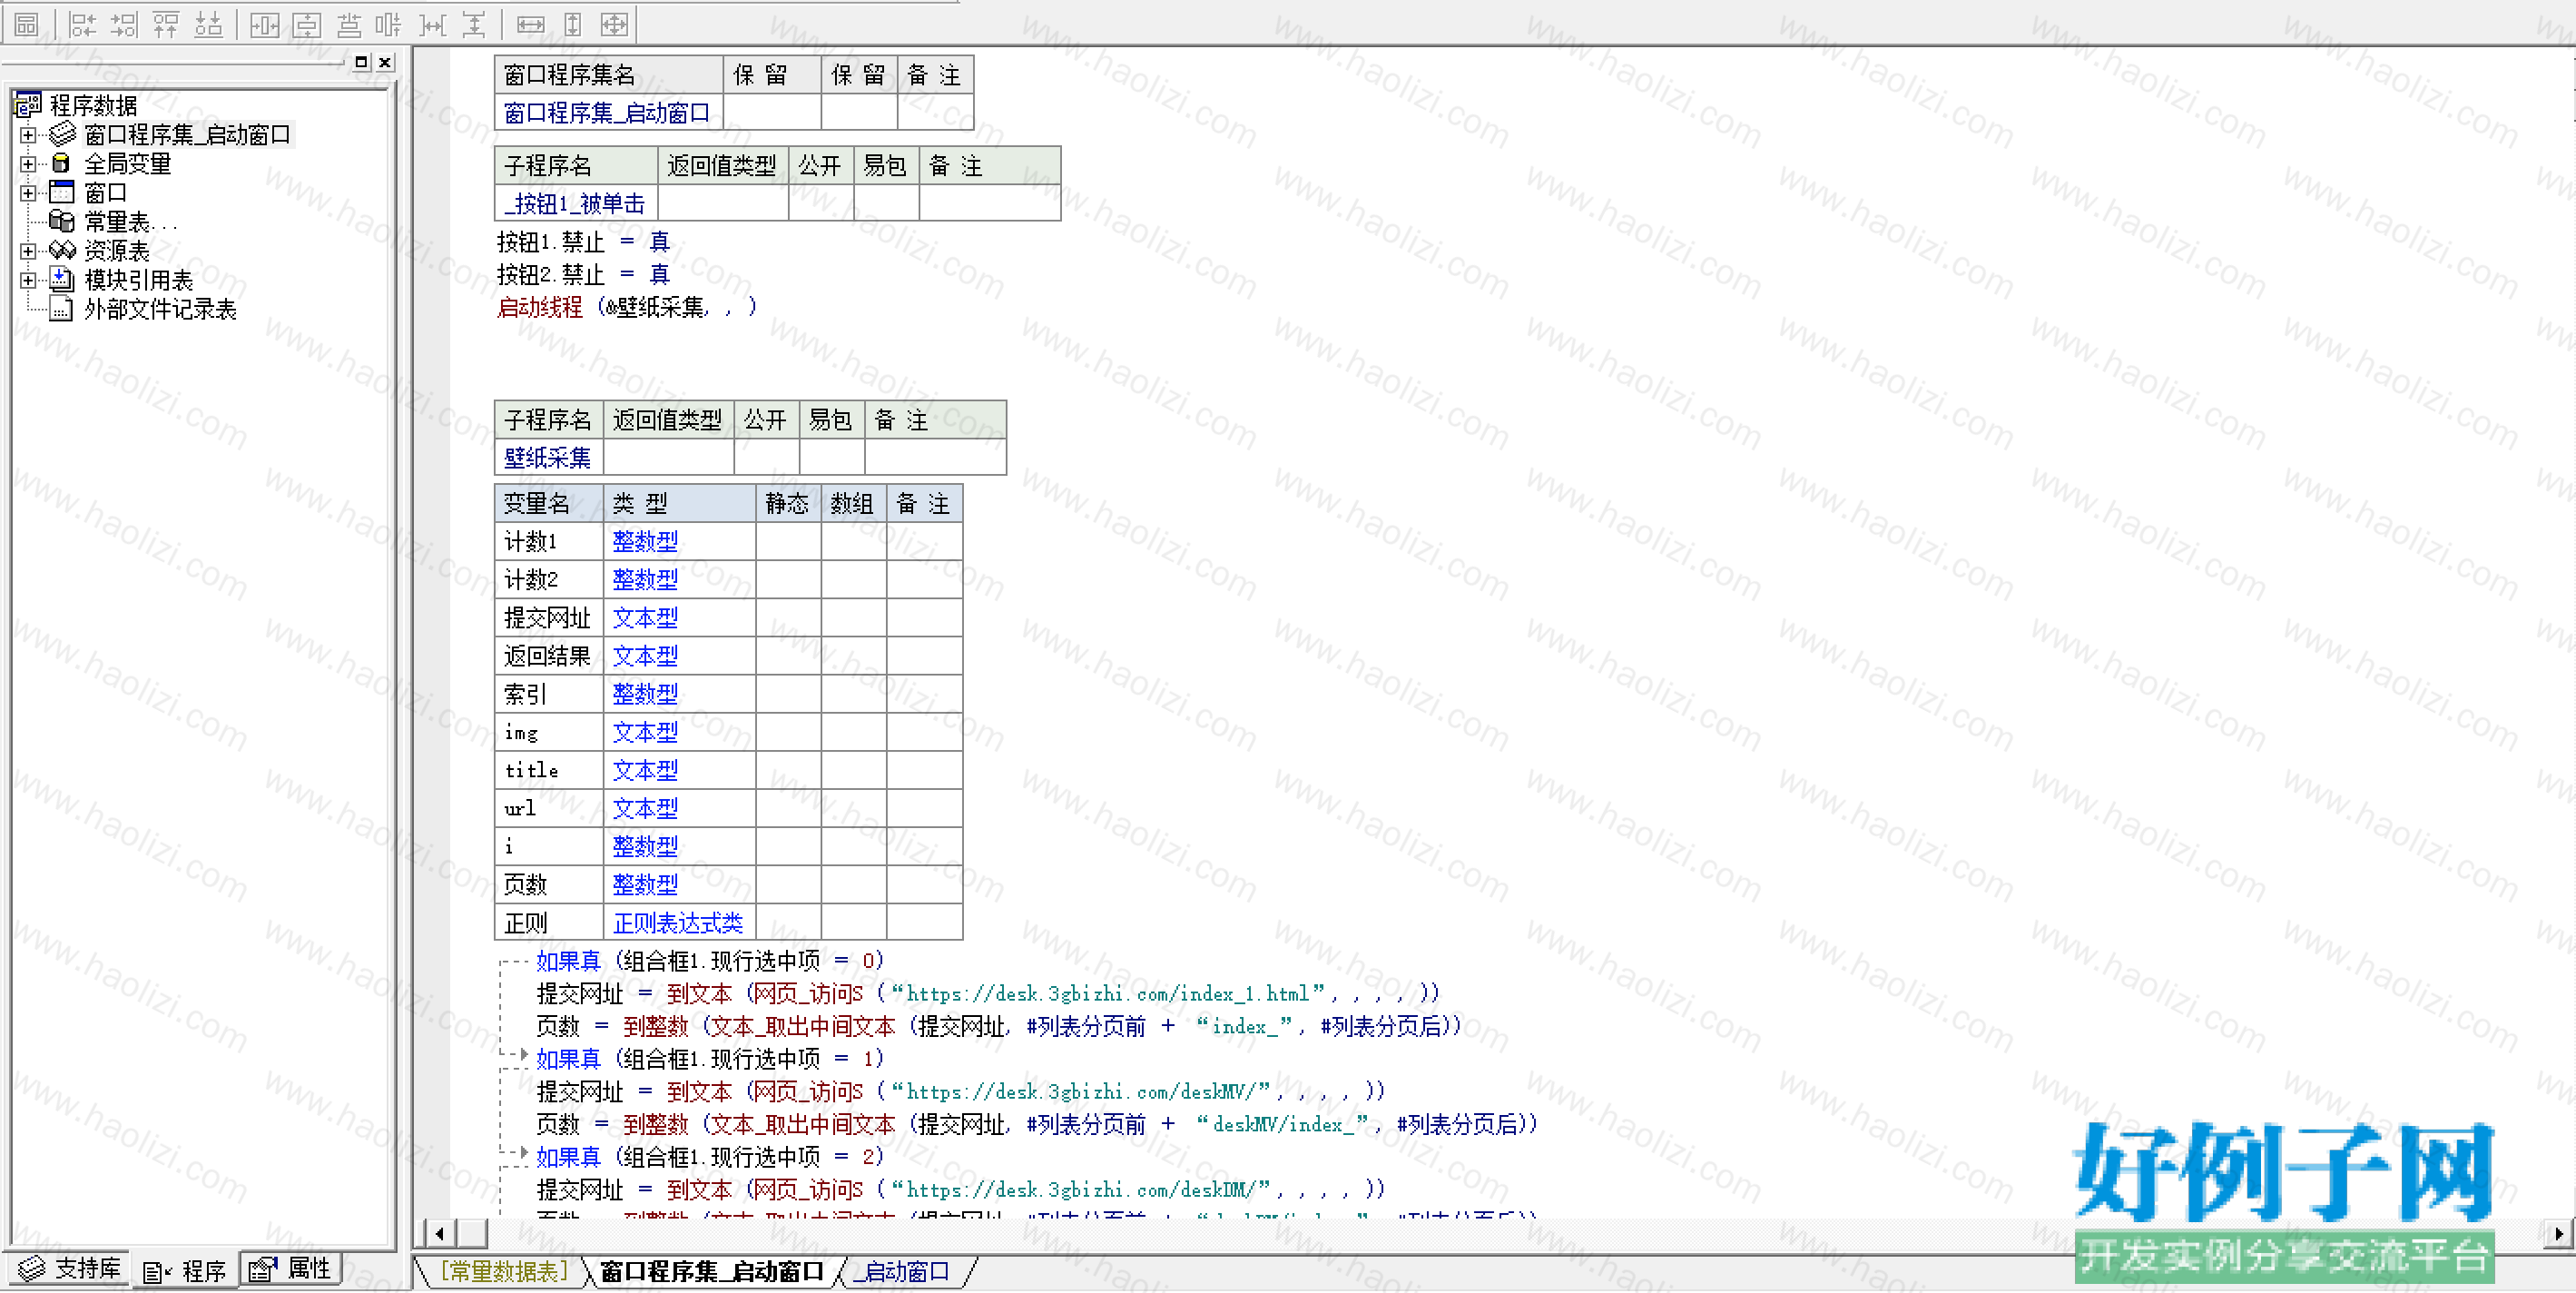Expand the 模块引用表 tree node

point(28,280)
